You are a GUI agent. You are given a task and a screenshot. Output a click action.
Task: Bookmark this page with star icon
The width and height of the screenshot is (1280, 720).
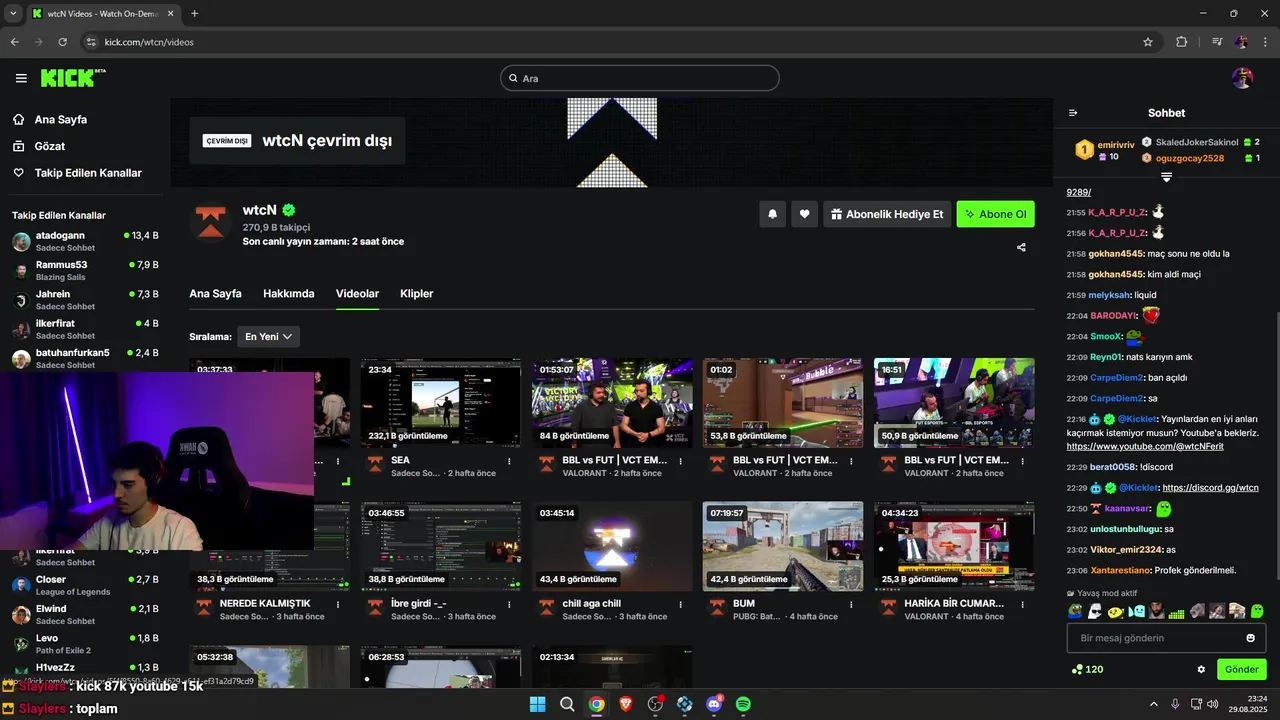pyautogui.click(x=1148, y=42)
